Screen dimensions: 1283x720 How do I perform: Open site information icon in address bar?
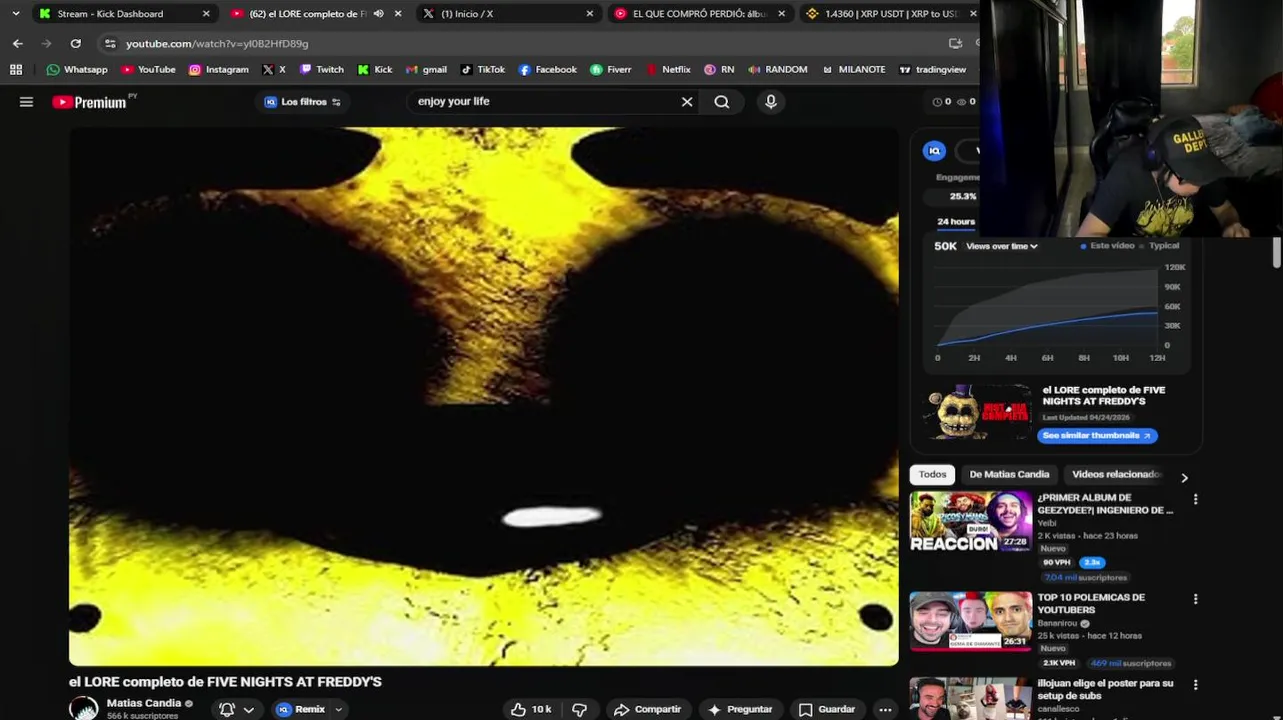[110, 43]
